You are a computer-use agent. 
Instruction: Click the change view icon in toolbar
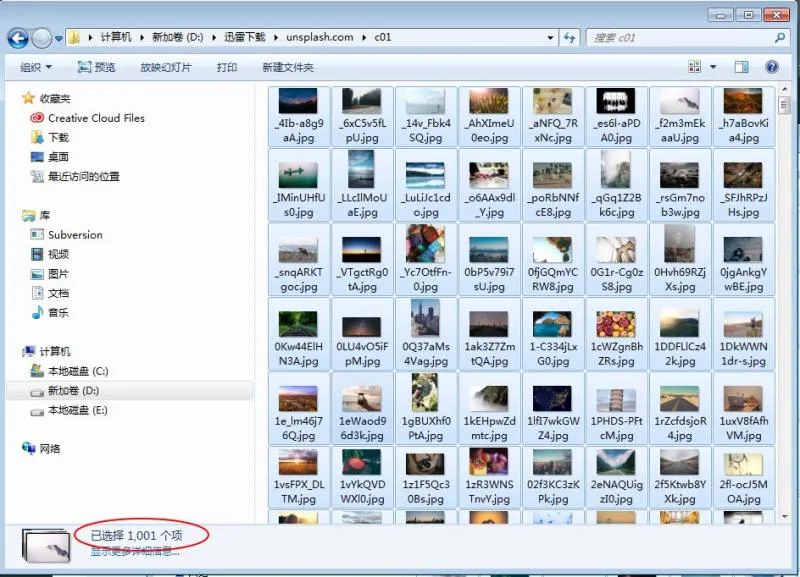(x=695, y=67)
